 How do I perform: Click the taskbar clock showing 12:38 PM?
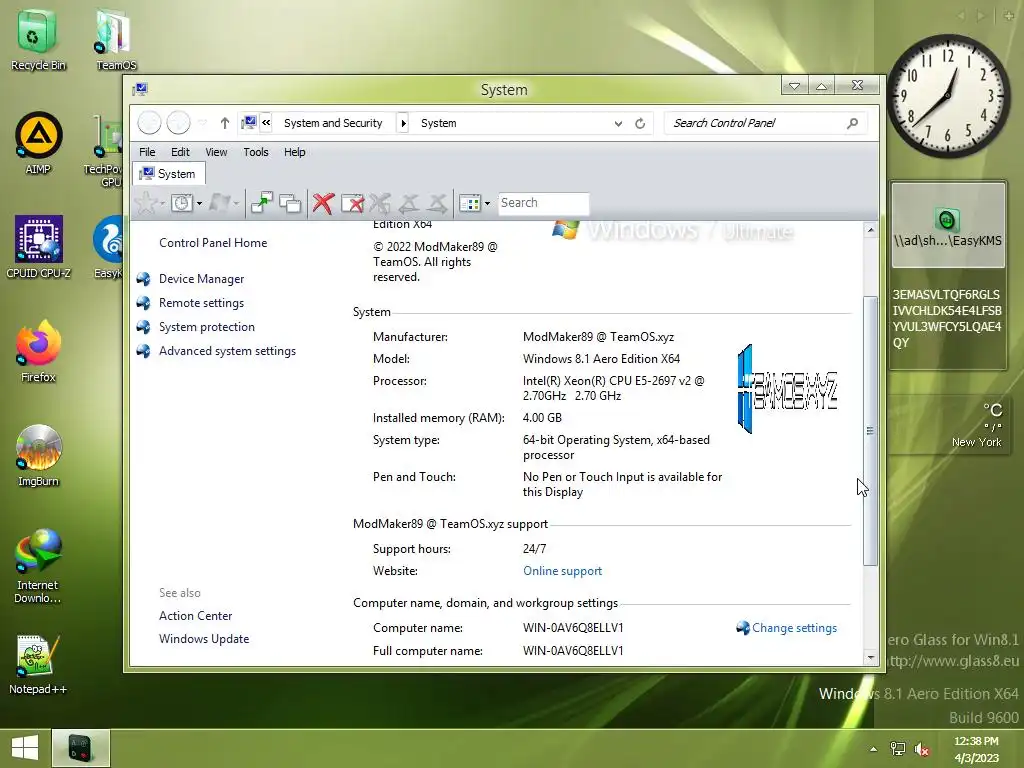[x=976, y=749]
